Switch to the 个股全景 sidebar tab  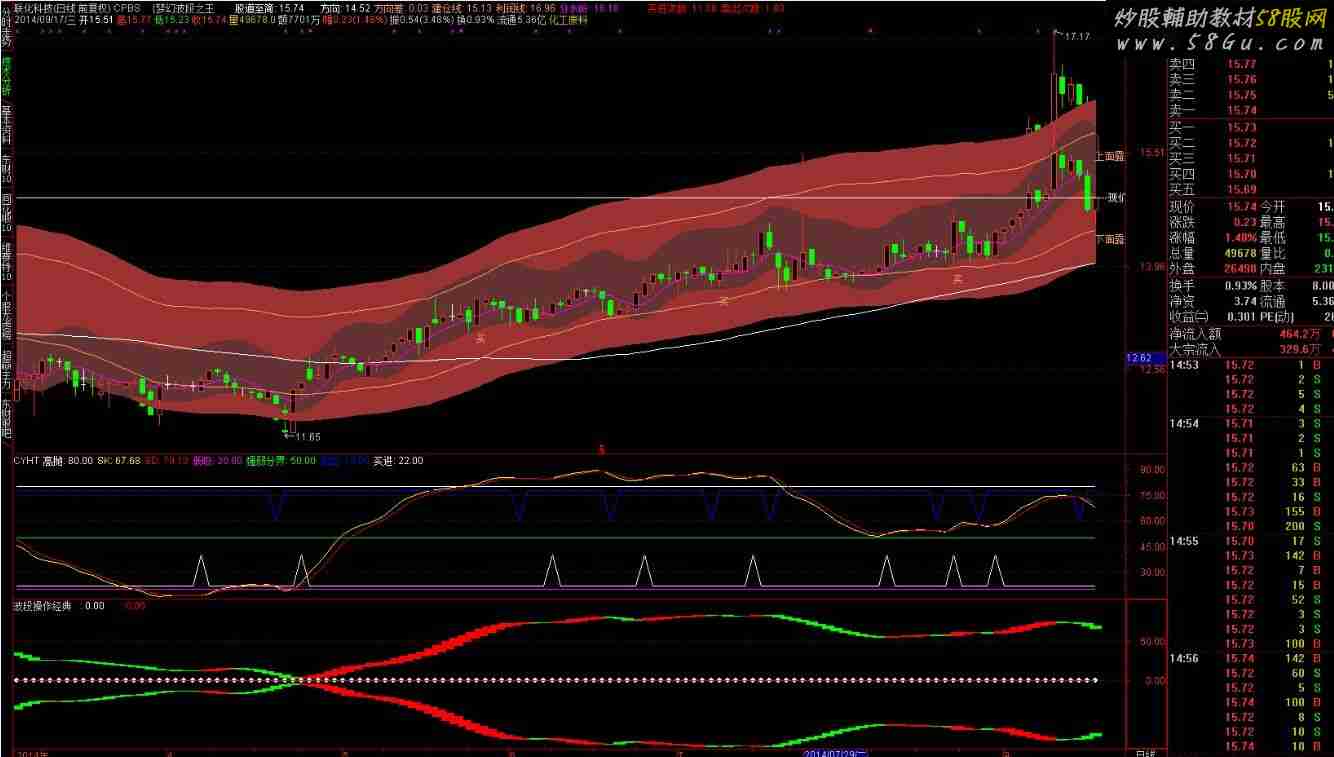coord(6,314)
